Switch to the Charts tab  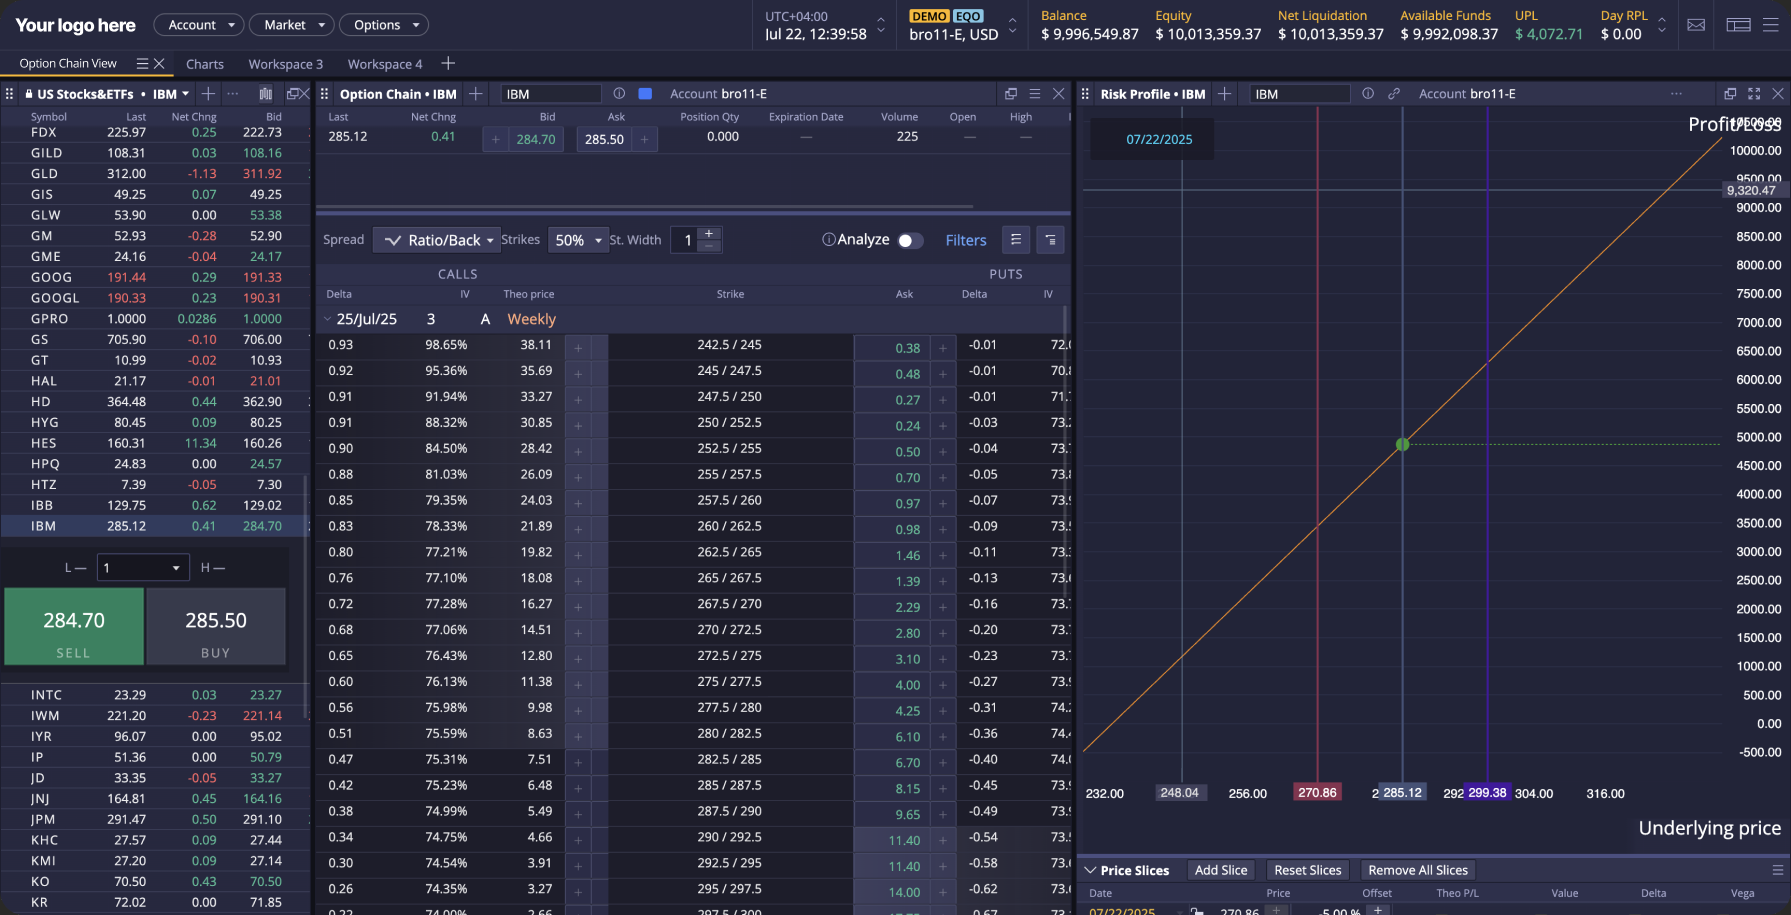205,64
